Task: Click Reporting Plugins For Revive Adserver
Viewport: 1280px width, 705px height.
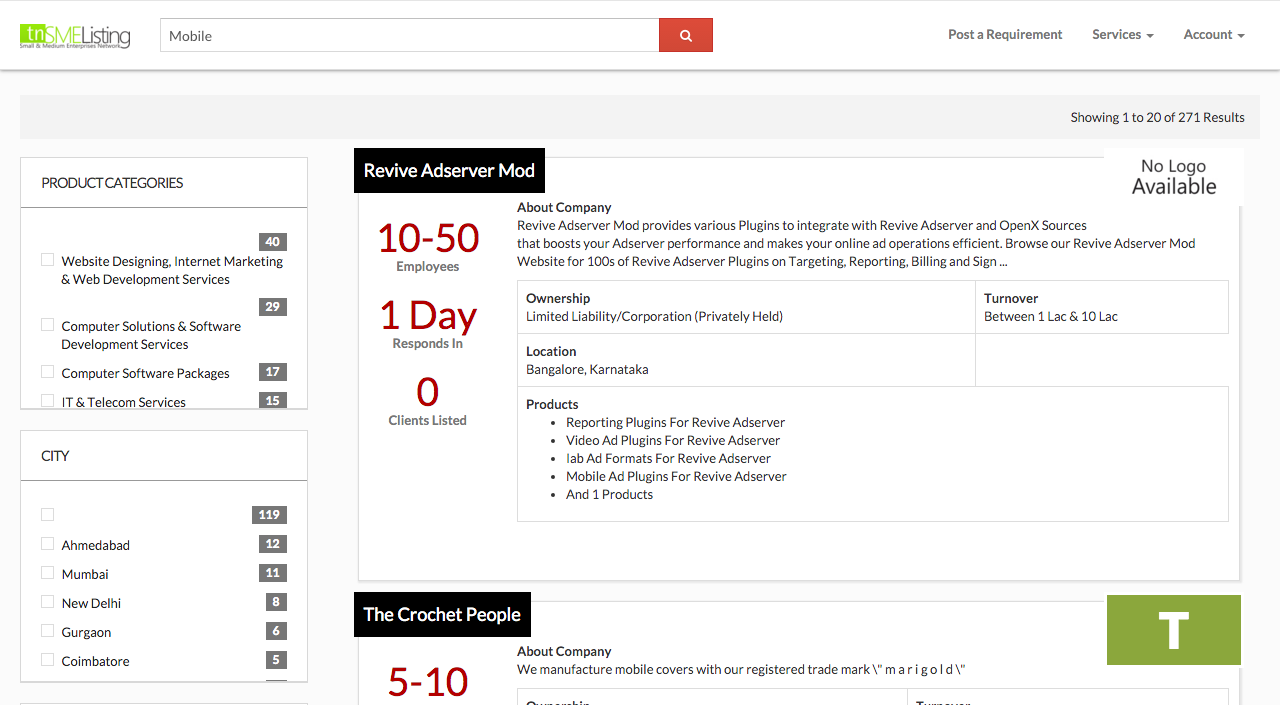Action: pyautogui.click(x=675, y=422)
